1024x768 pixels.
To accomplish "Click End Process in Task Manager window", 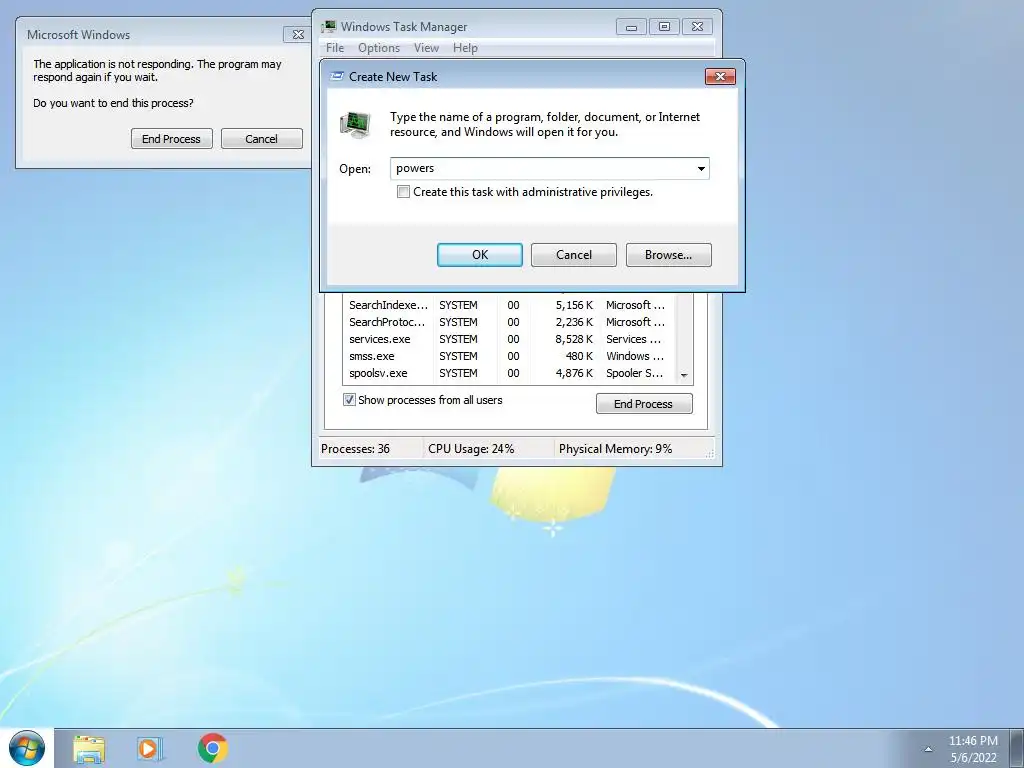I will pos(644,404).
